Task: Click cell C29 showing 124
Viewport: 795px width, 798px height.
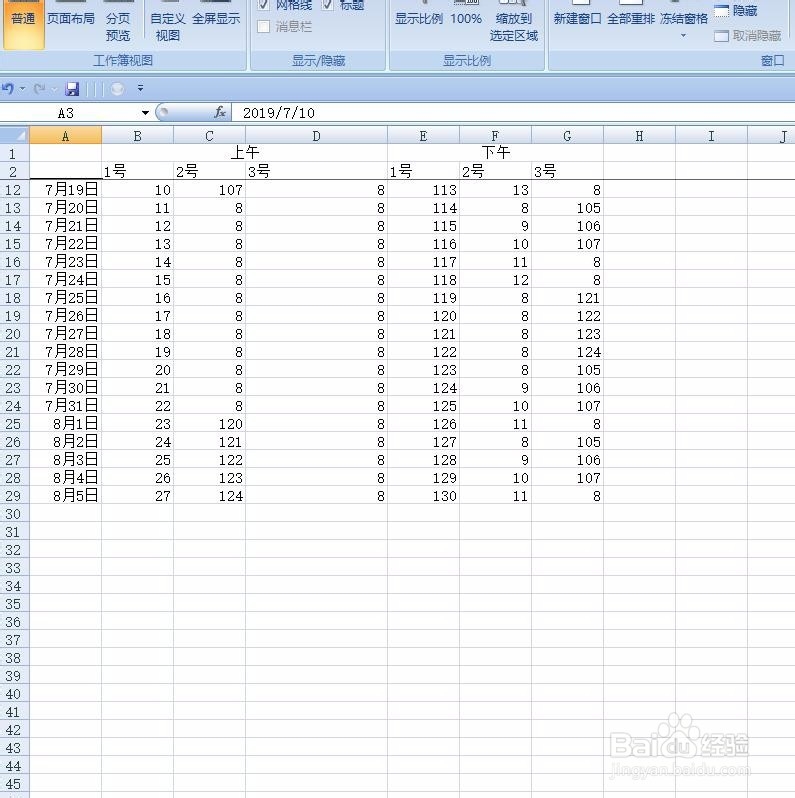Action: pos(209,496)
